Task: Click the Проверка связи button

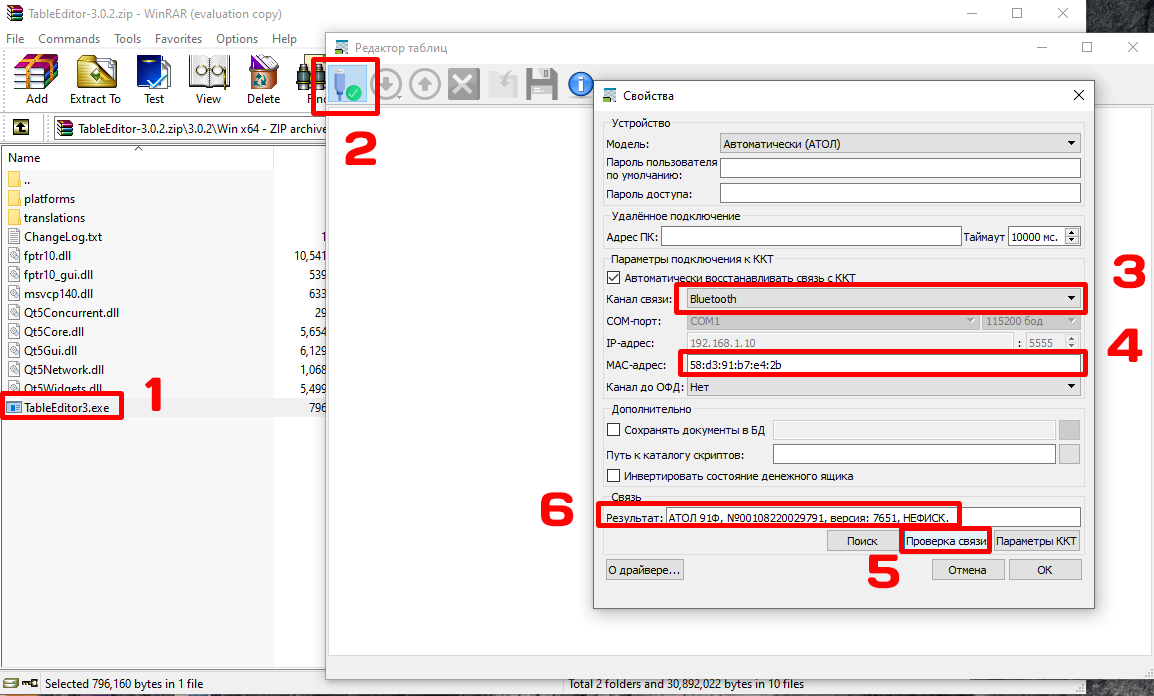Action: tap(945, 541)
